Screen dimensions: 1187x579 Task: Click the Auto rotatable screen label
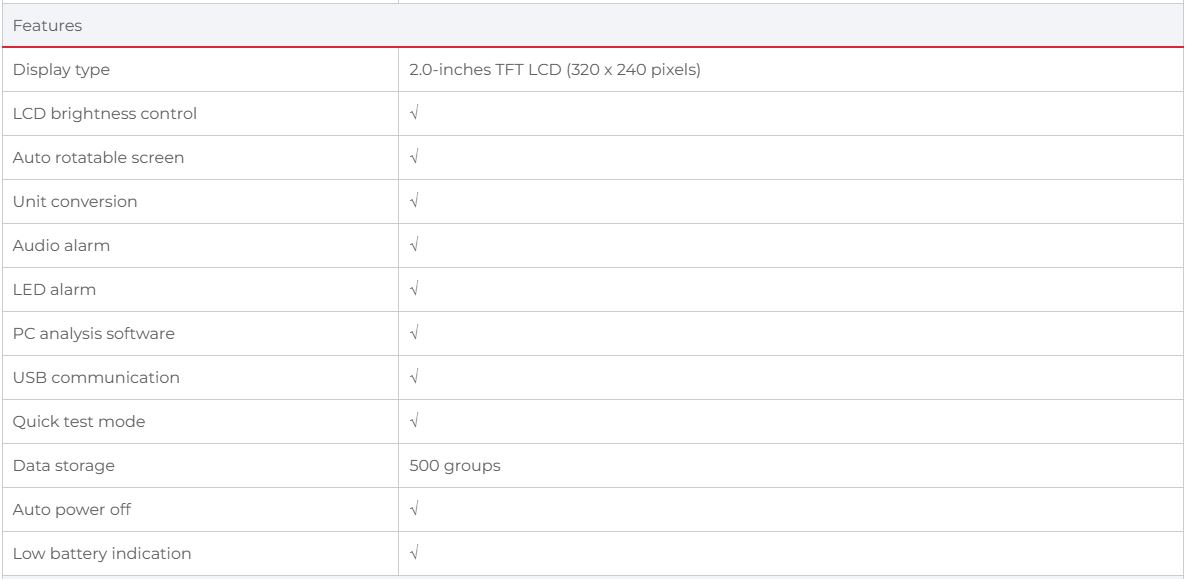pyautogui.click(x=98, y=158)
